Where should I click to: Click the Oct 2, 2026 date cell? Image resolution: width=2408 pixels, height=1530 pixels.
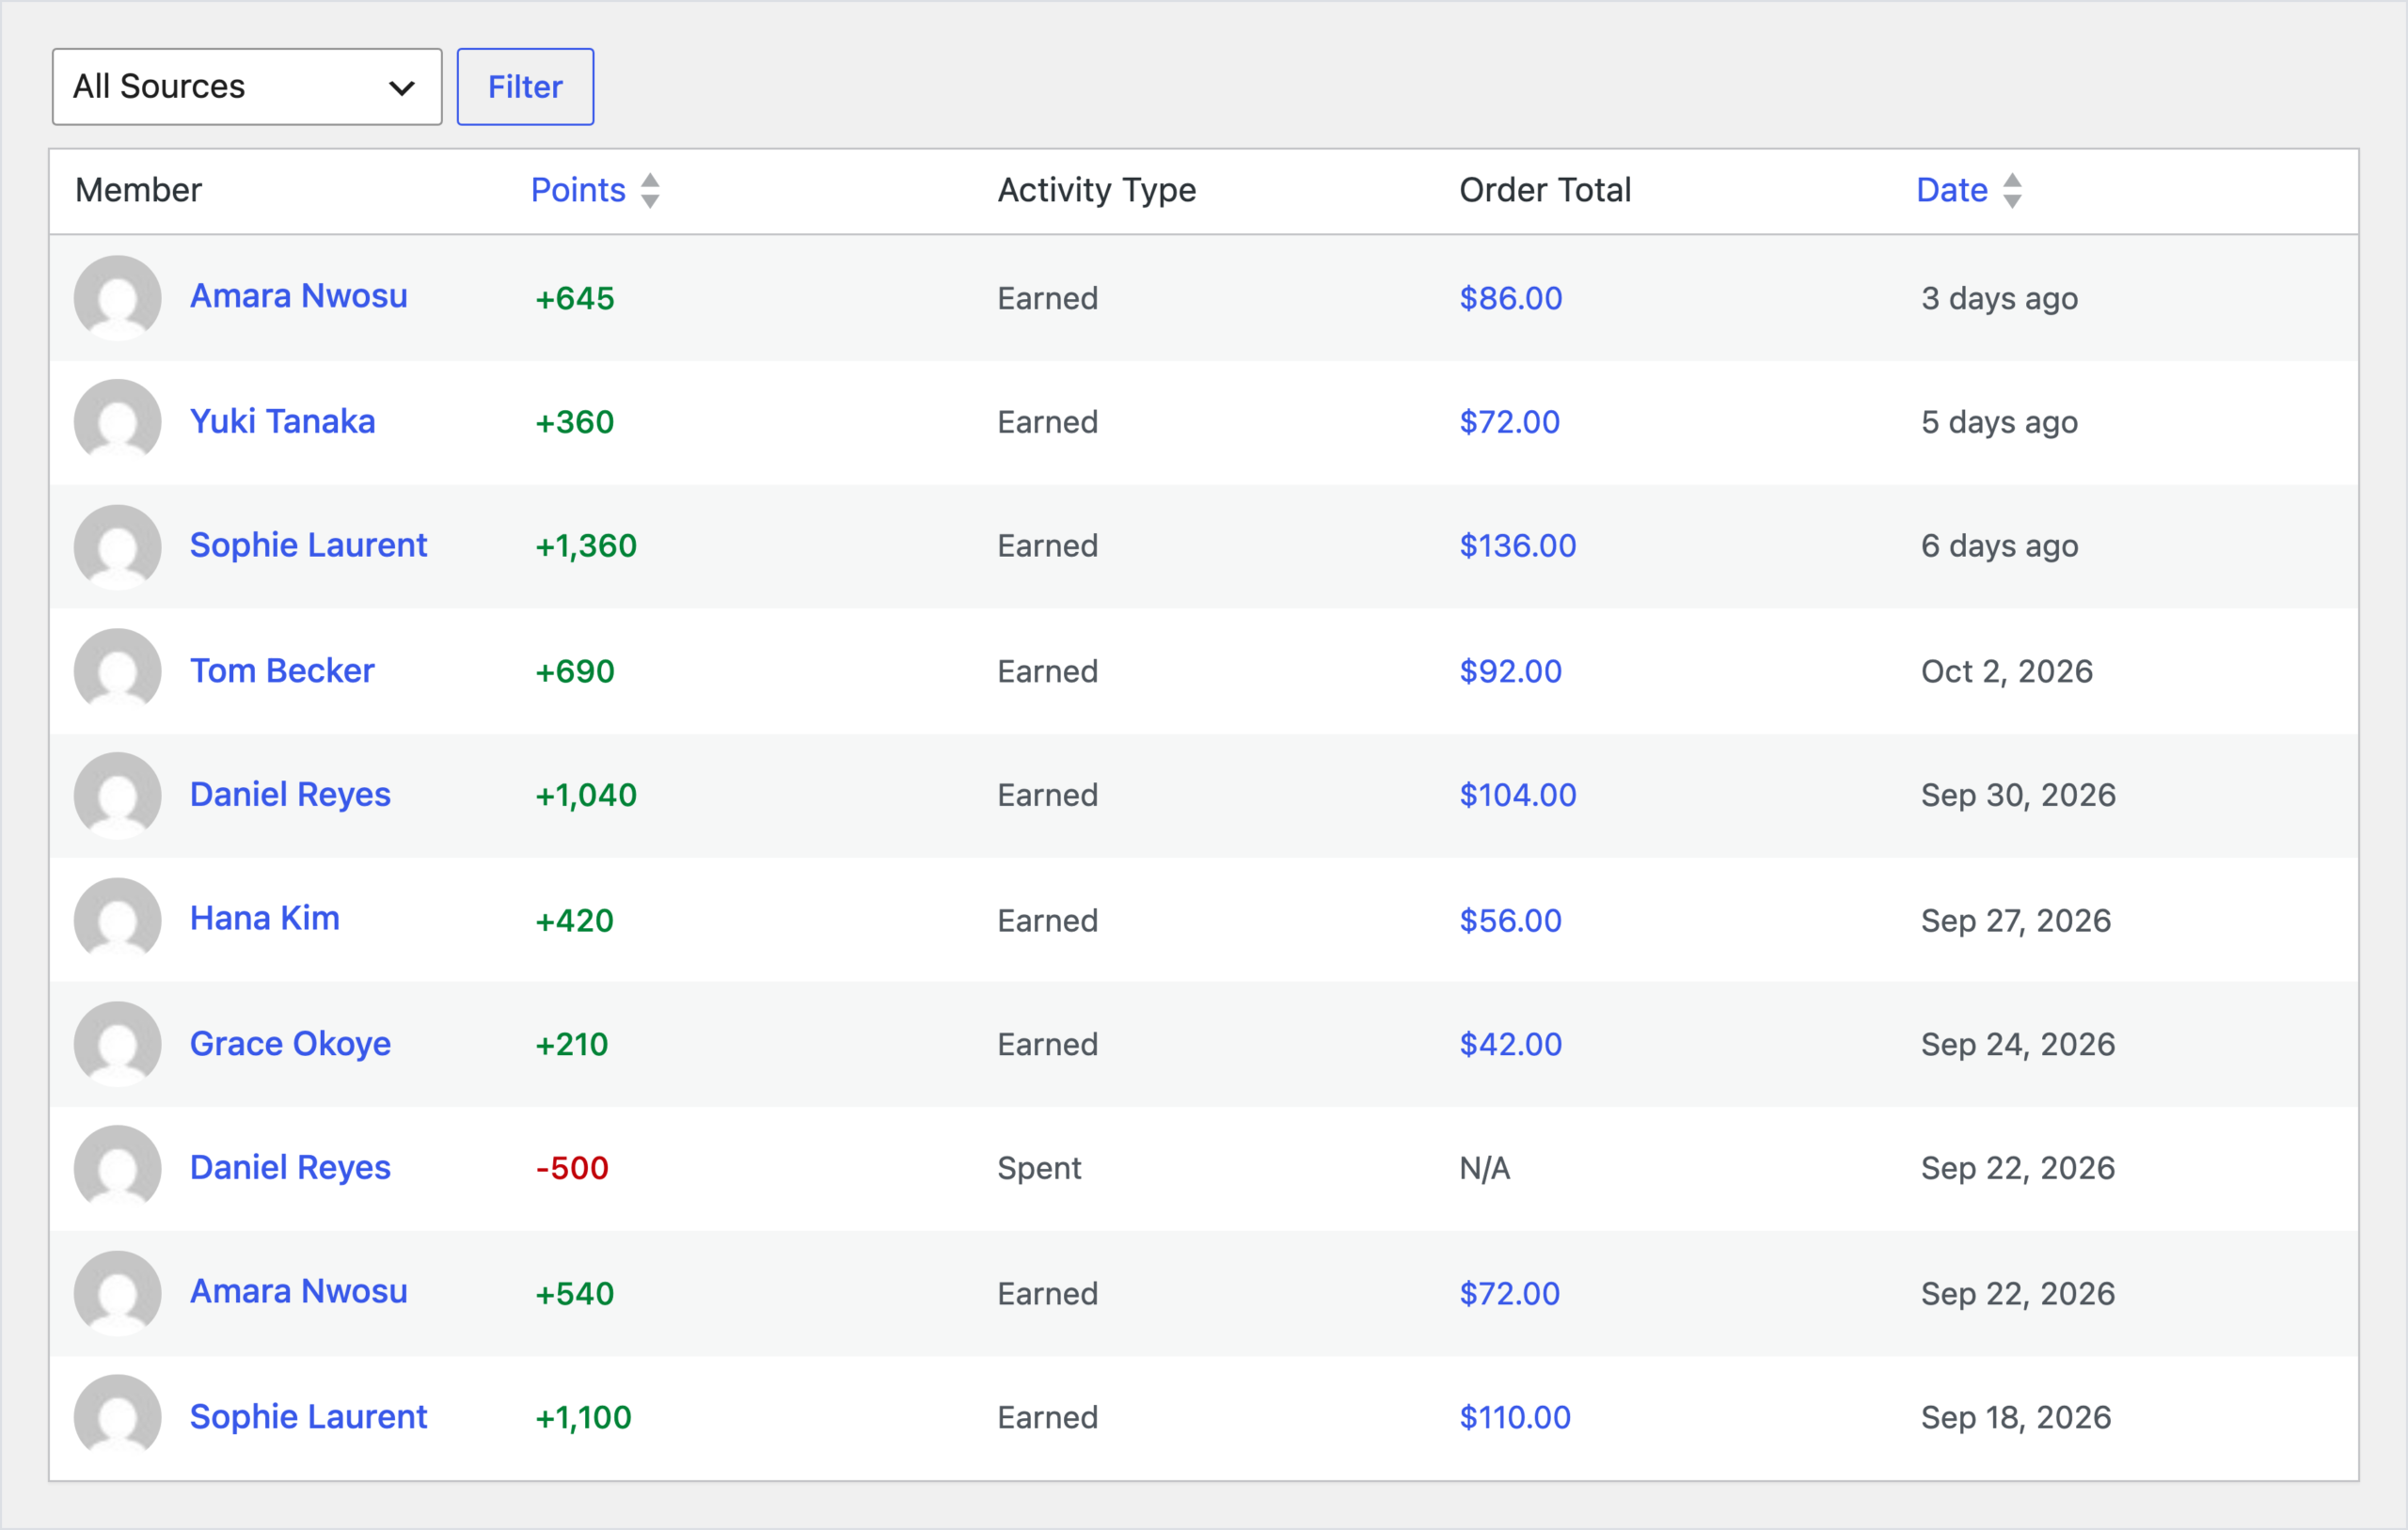2006,671
